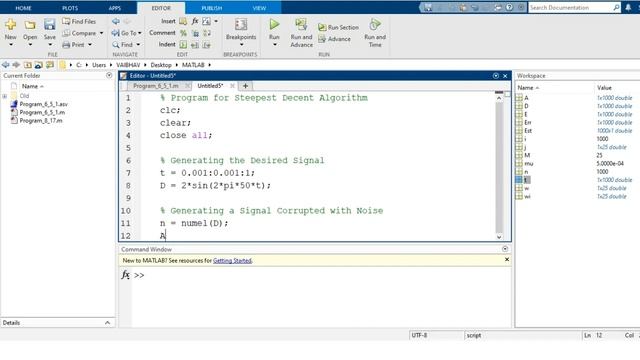
Task: Click the editor vertical scrollbar
Action: coord(499,167)
